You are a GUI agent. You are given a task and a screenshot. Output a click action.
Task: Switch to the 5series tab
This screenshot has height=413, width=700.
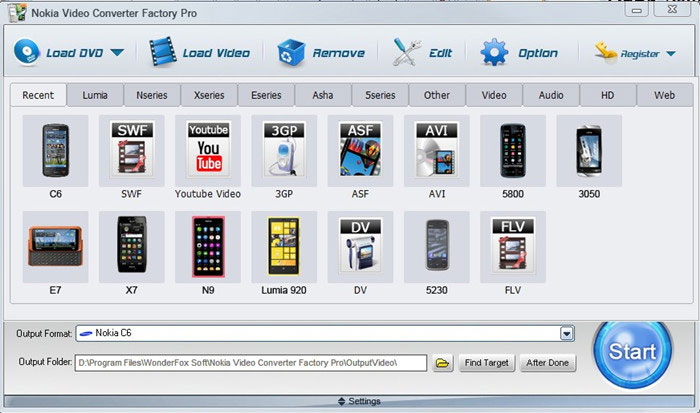[380, 95]
